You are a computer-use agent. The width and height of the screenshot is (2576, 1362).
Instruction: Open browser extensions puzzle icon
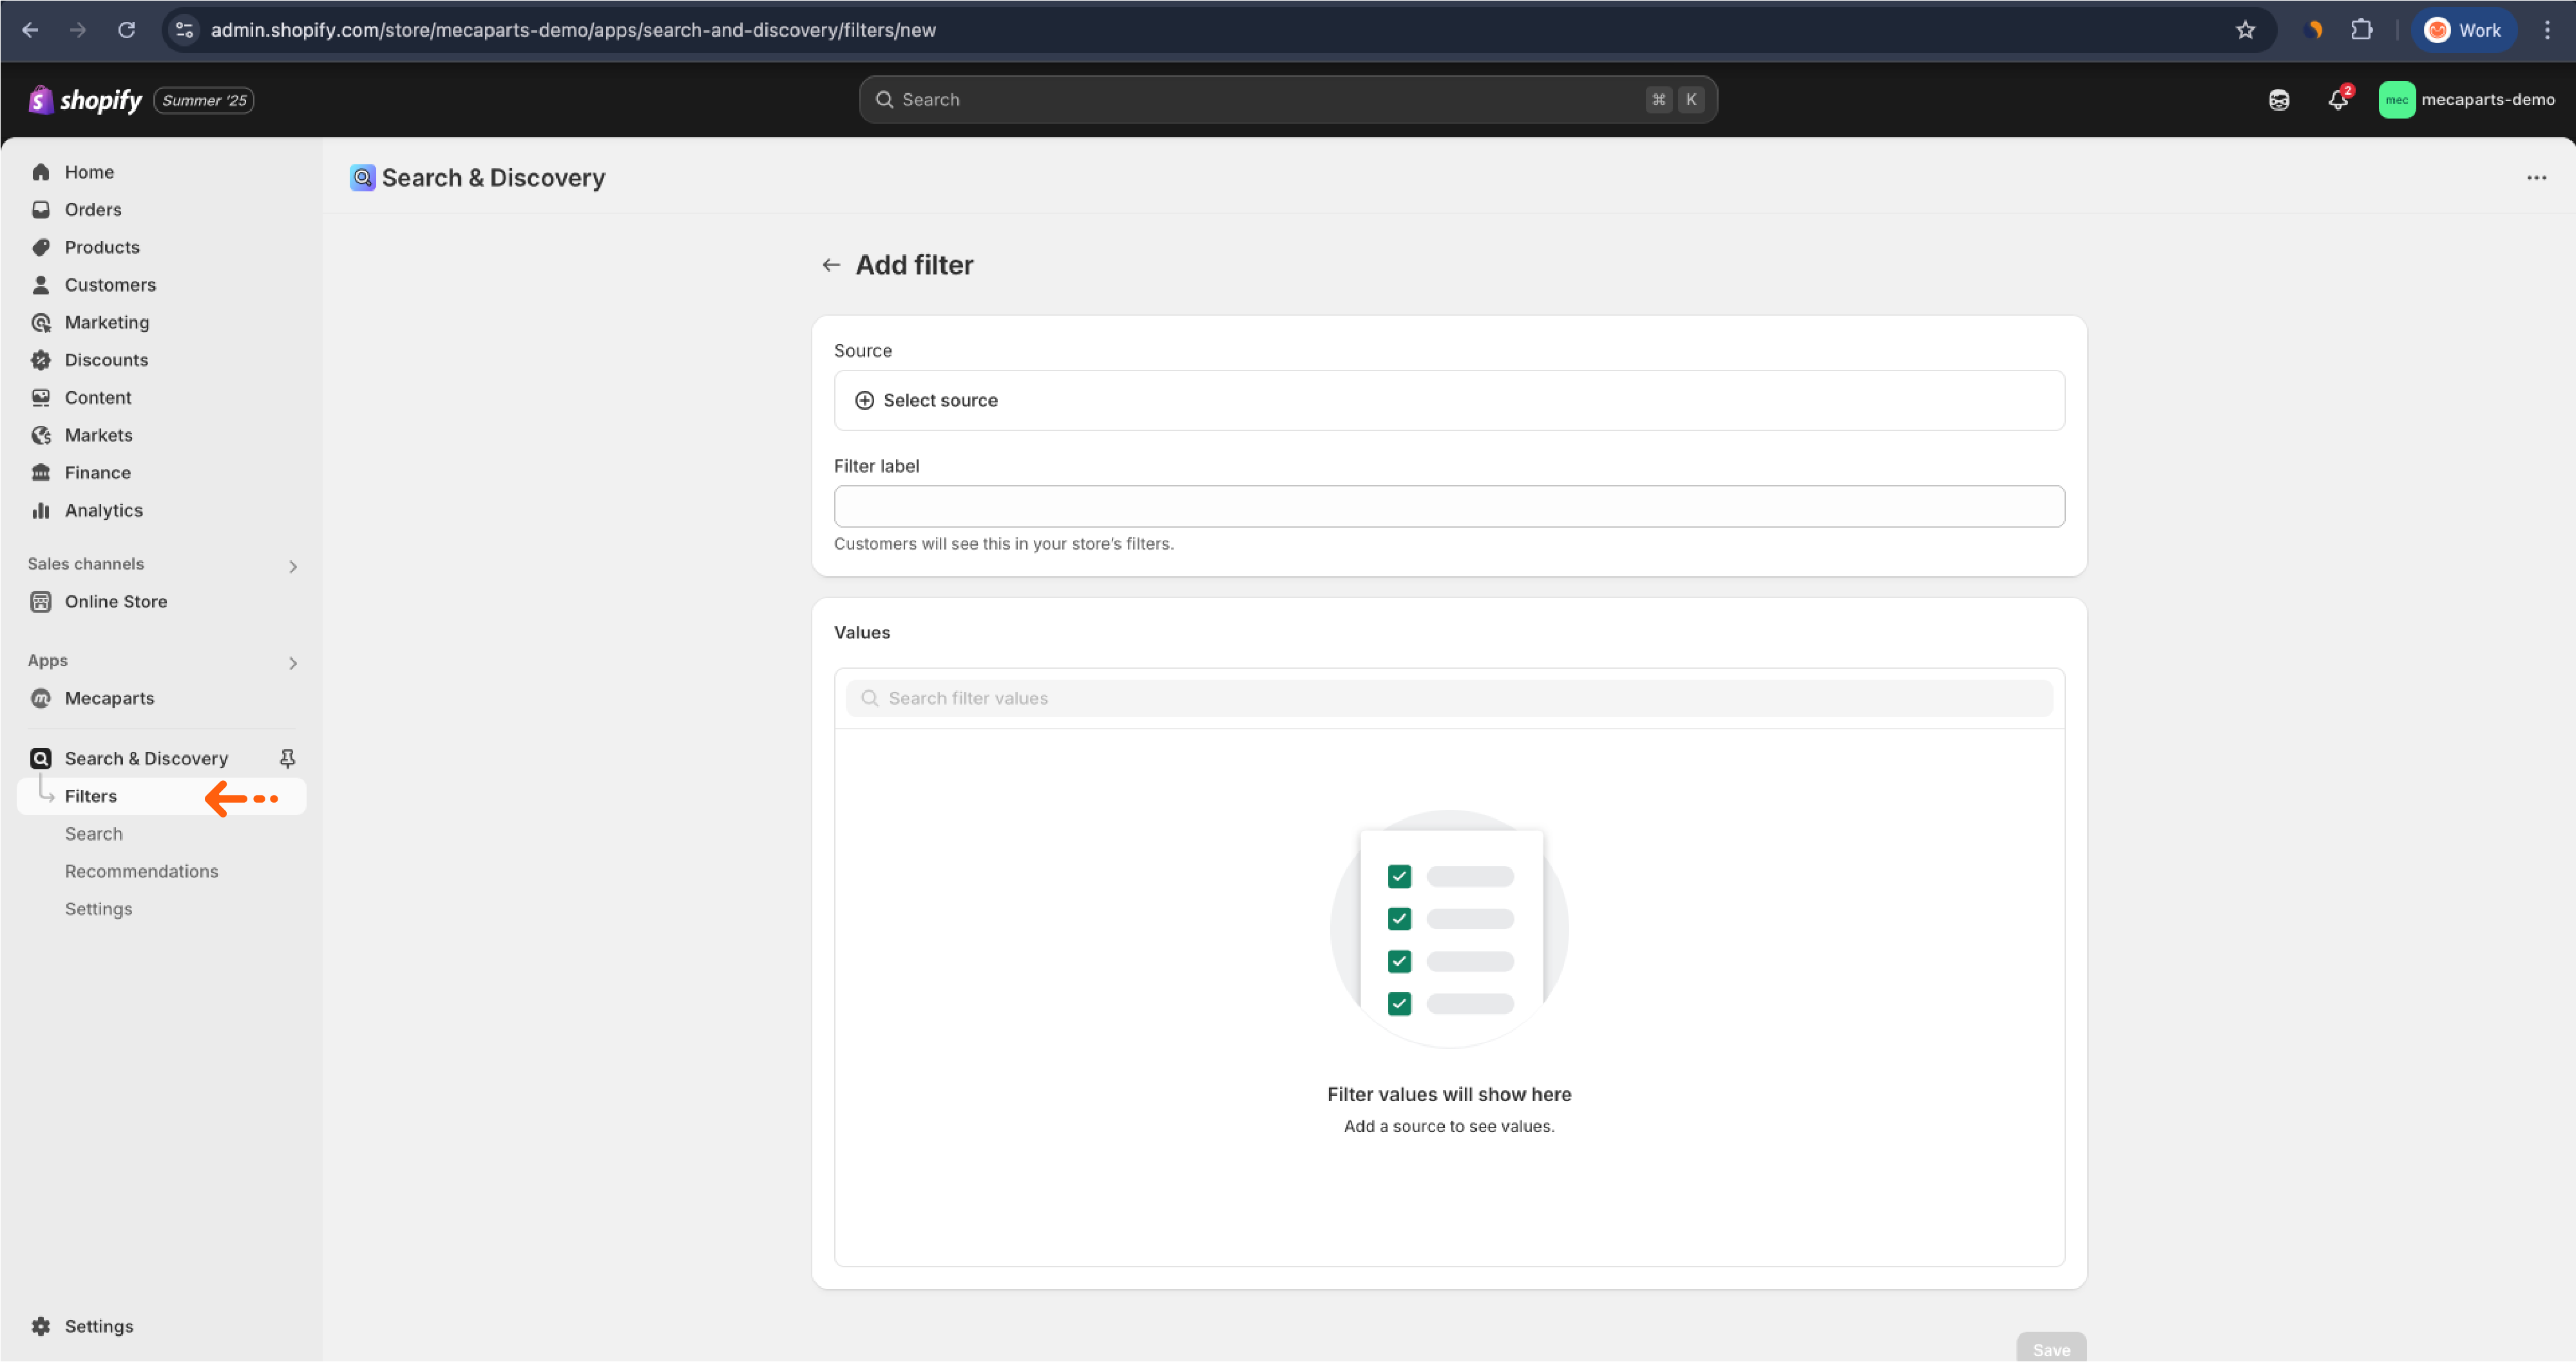point(2361,30)
